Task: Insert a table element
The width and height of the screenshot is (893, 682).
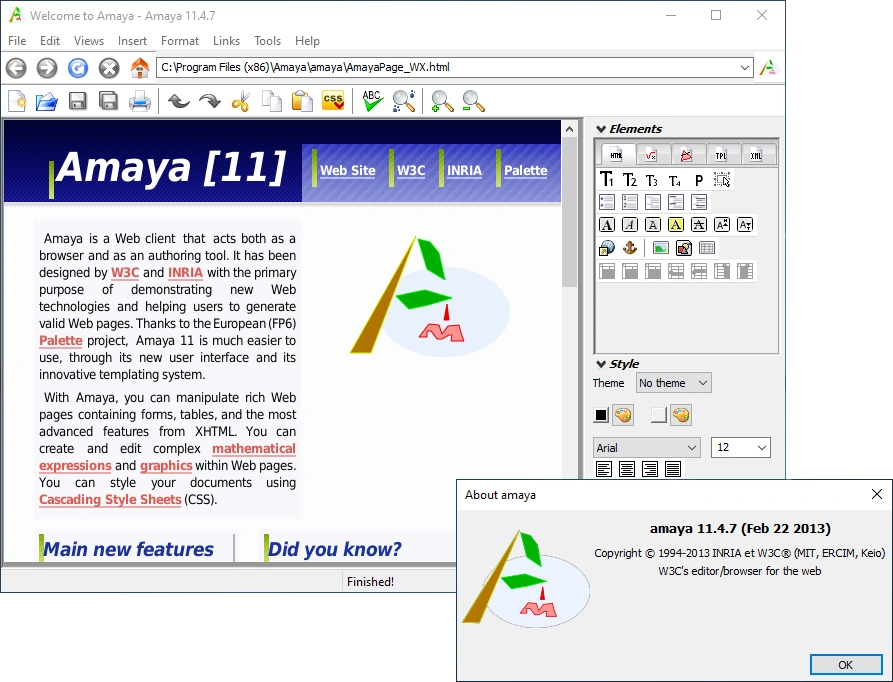Action: pyautogui.click(x=708, y=247)
